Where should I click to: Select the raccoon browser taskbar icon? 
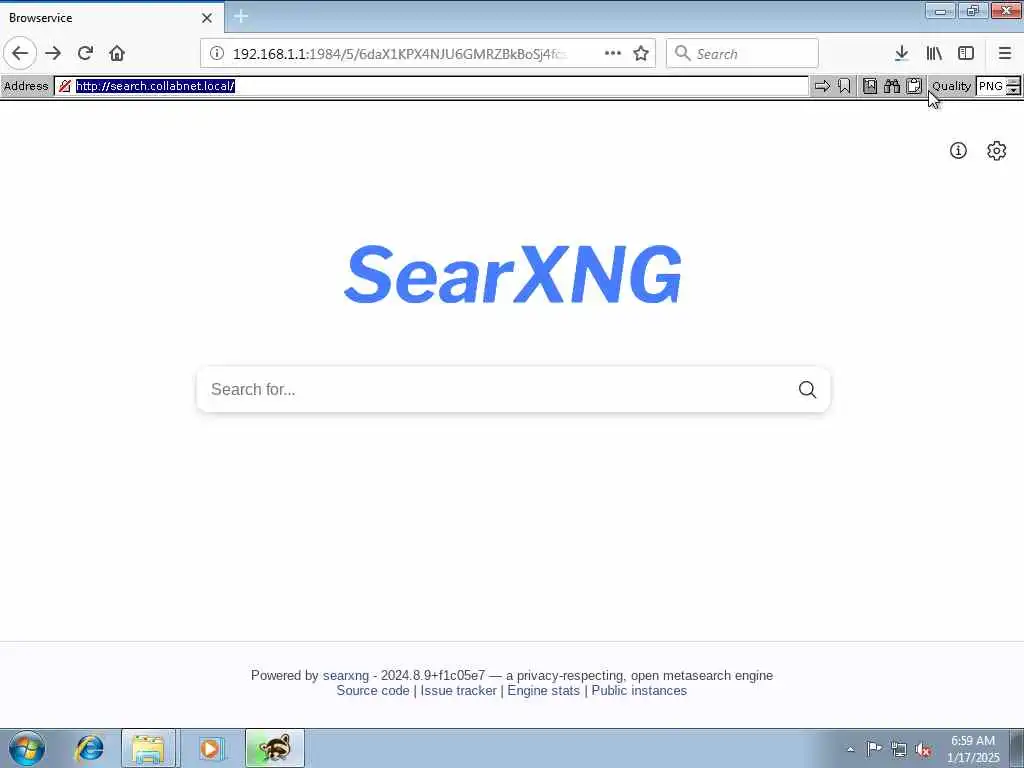coord(275,748)
